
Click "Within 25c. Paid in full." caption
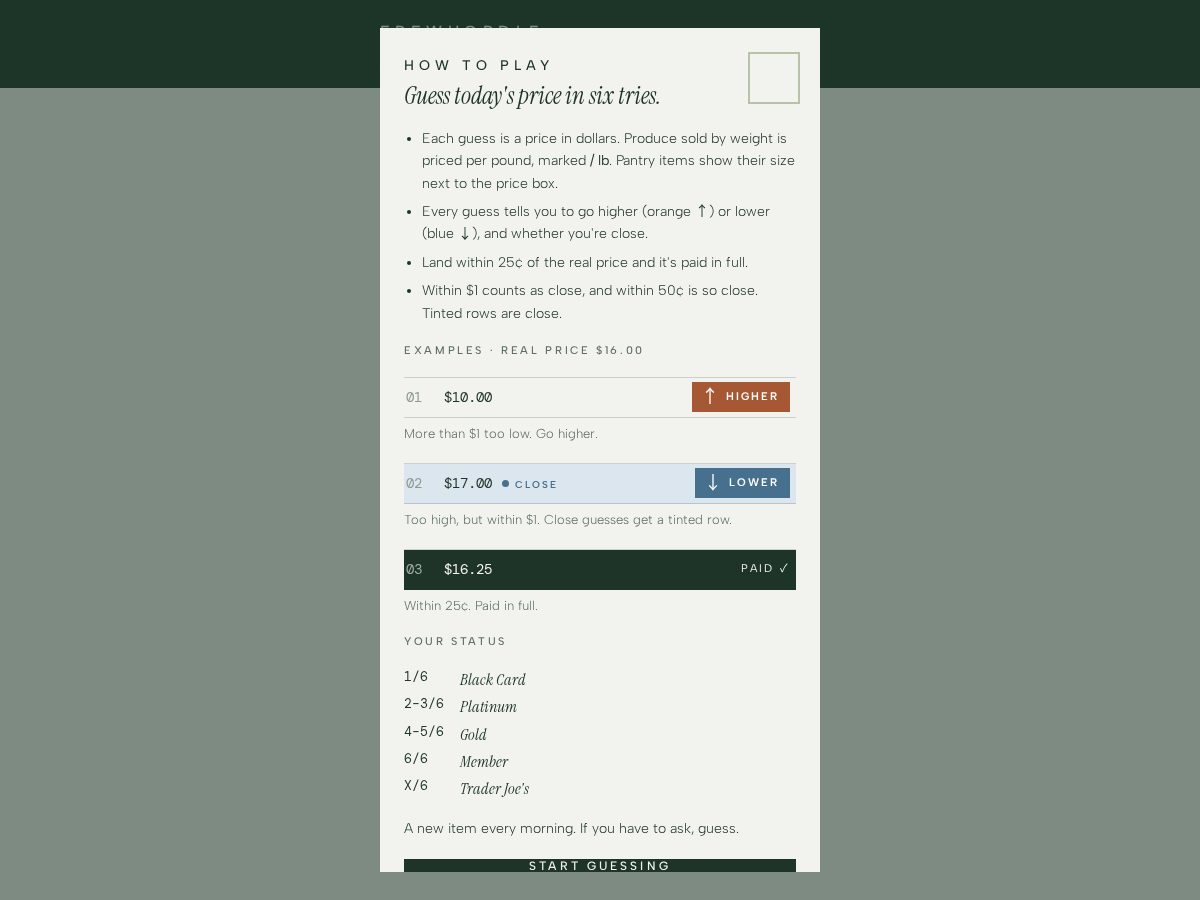click(x=471, y=606)
